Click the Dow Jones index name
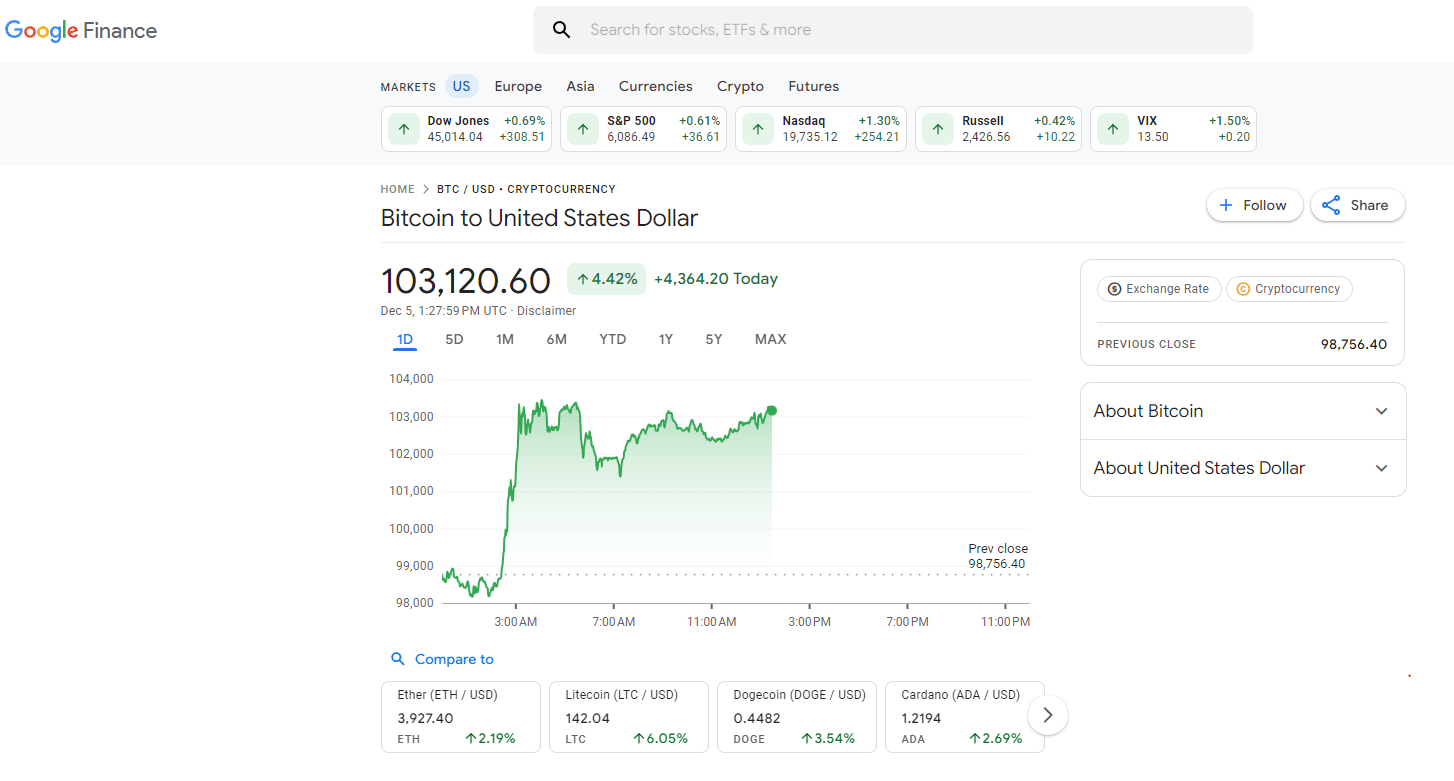Viewport: 1454px width, 781px height. (458, 121)
